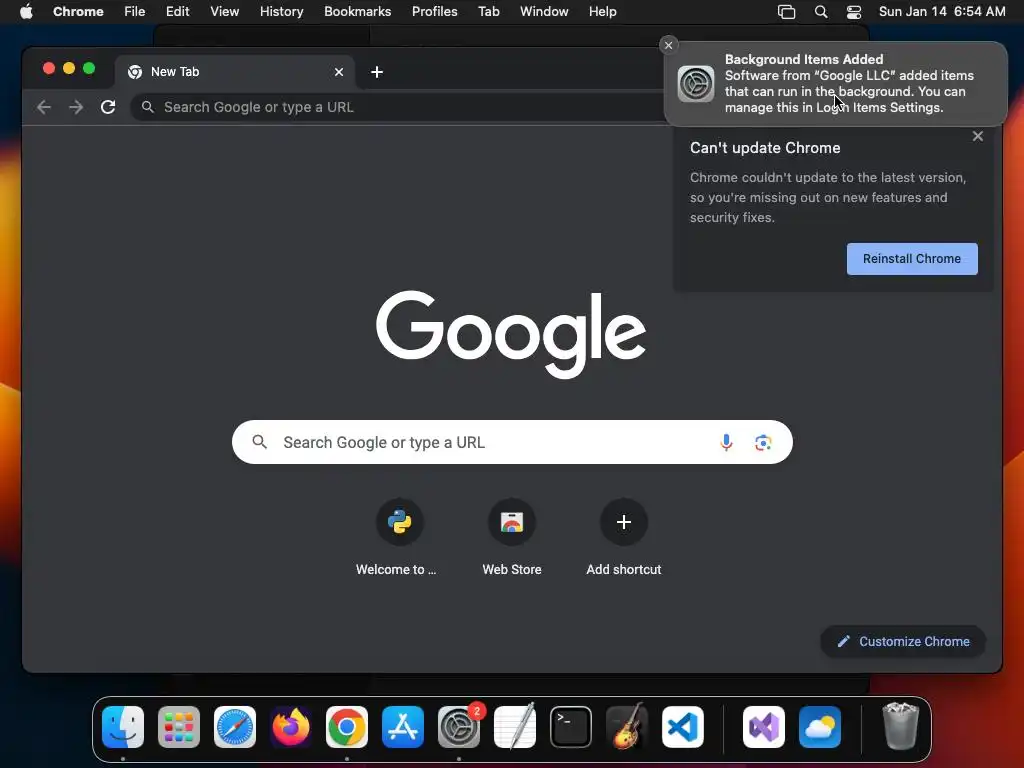
Task: Open System Settings from the Dock
Action: click(459, 727)
